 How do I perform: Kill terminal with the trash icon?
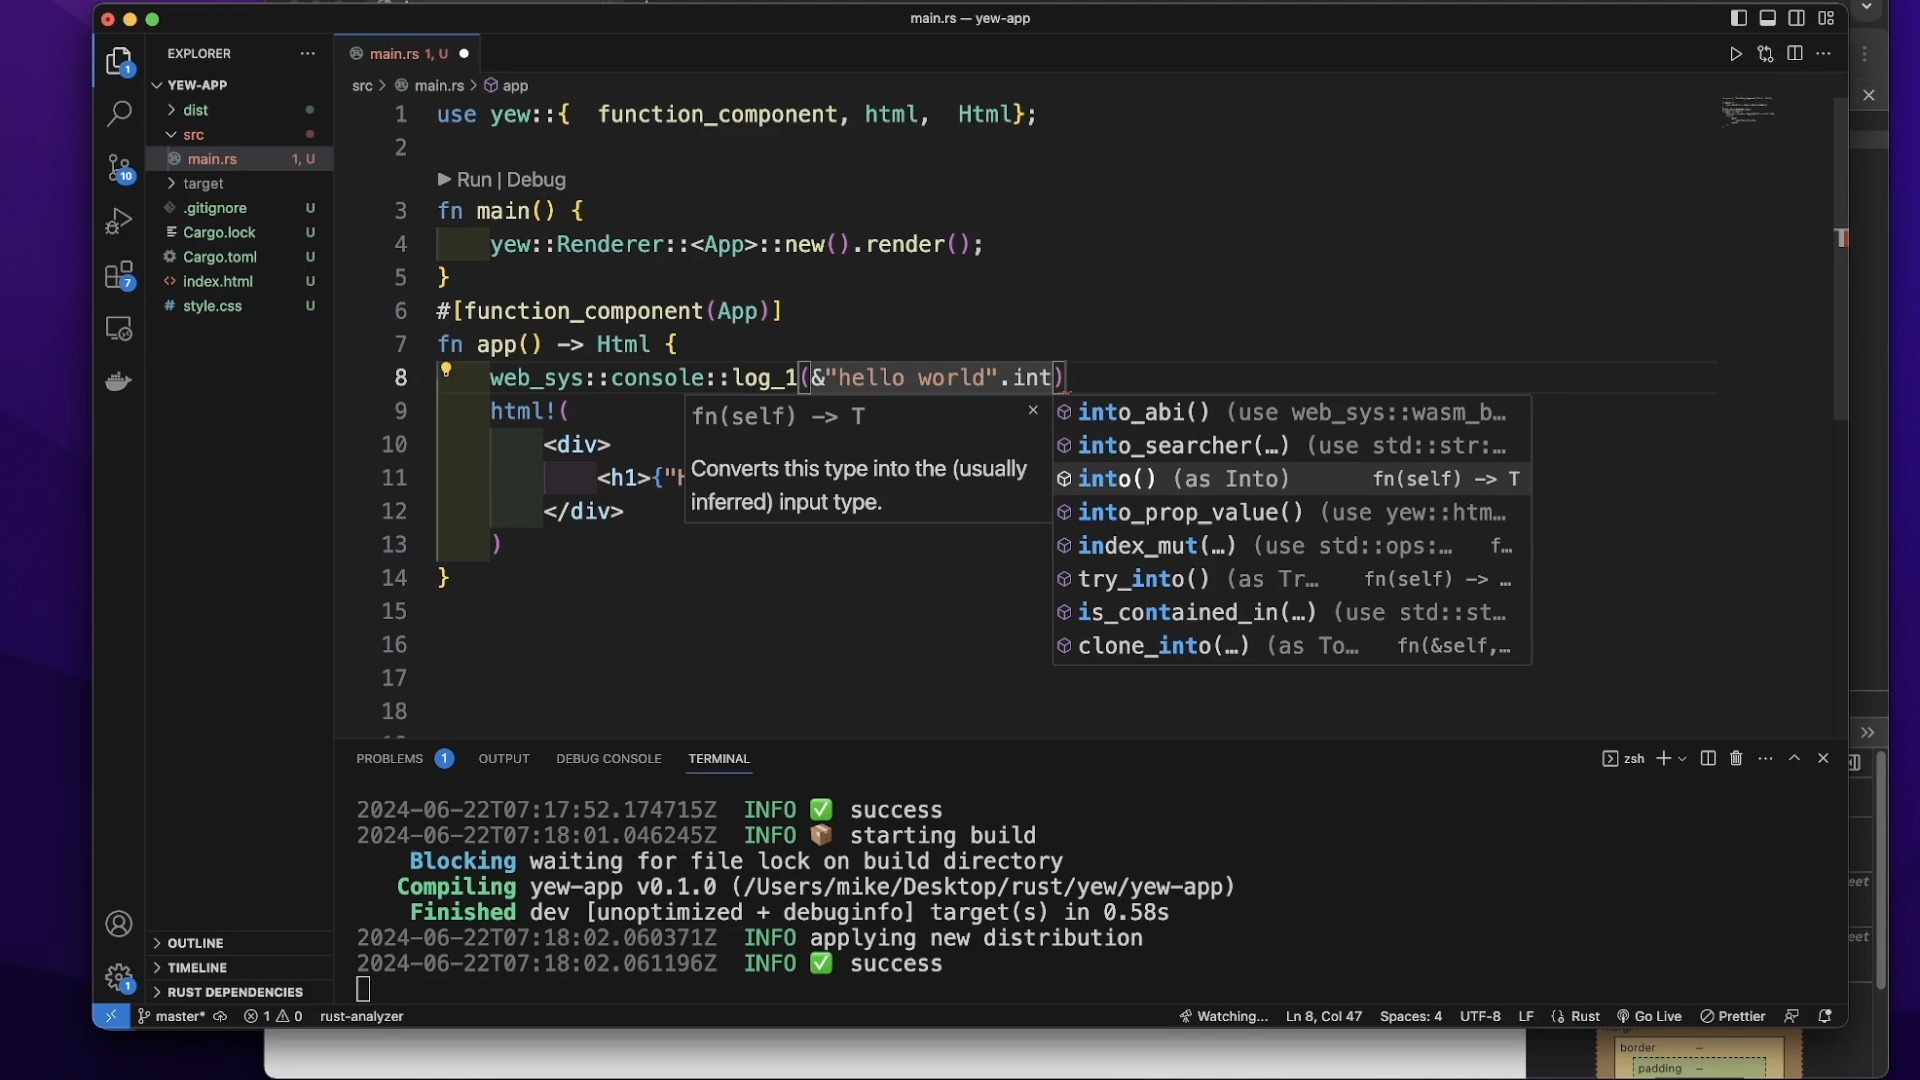point(1736,759)
